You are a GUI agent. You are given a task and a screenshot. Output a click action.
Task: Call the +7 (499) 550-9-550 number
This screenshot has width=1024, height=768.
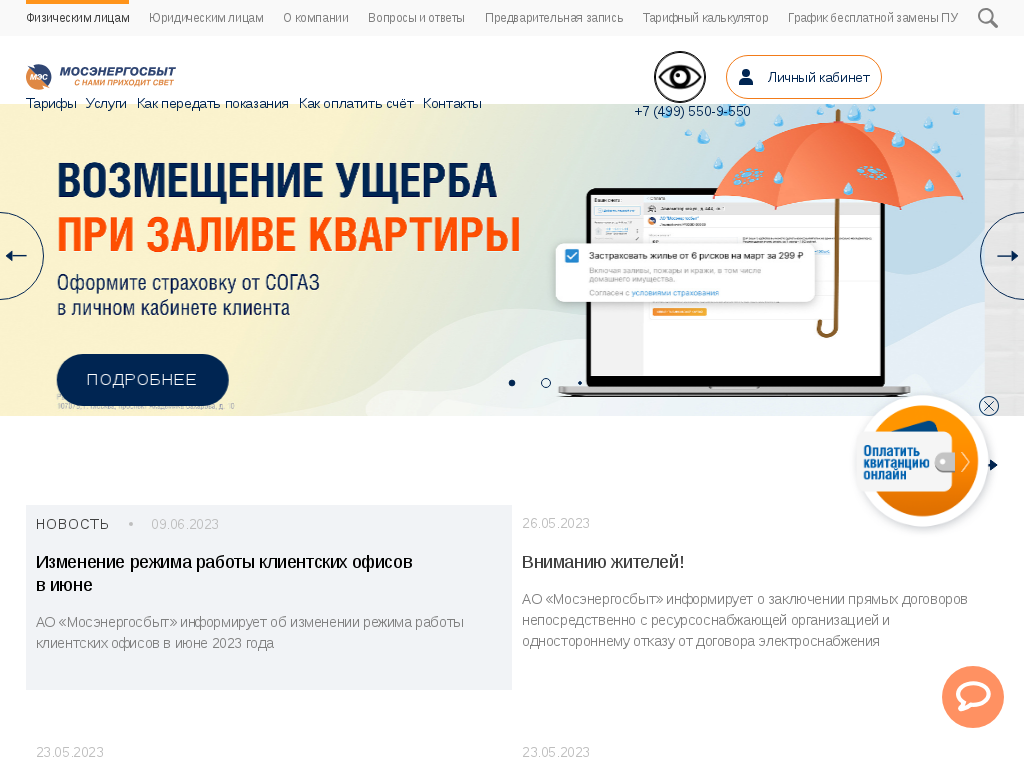click(x=692, y=111)
